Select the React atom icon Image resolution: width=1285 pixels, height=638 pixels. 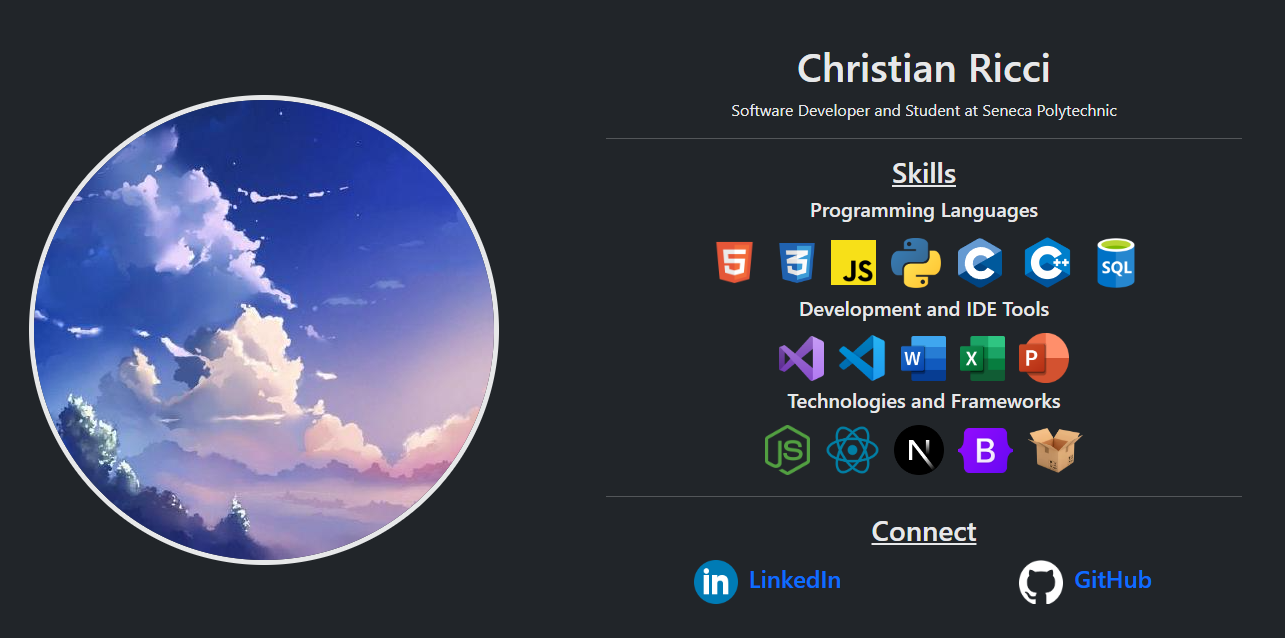point(852,450)
